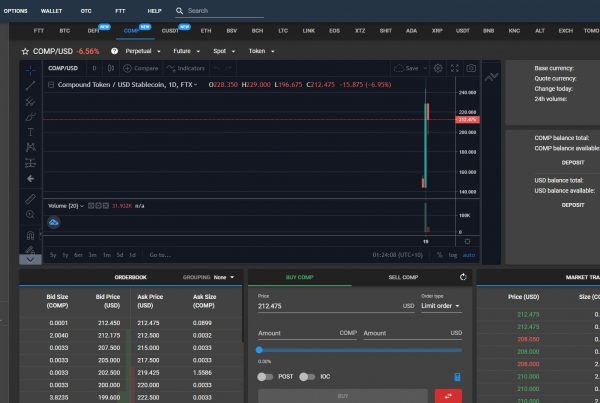The height and width of the screenshot is (403, 600).
Task: Select the brush drawing tool
Action: point(30,117)
